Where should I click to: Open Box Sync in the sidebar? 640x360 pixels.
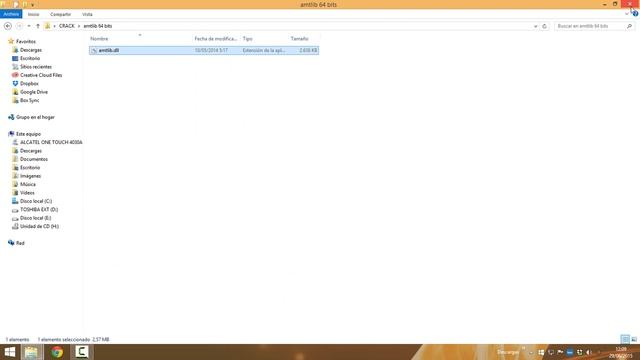coord(29,100)
